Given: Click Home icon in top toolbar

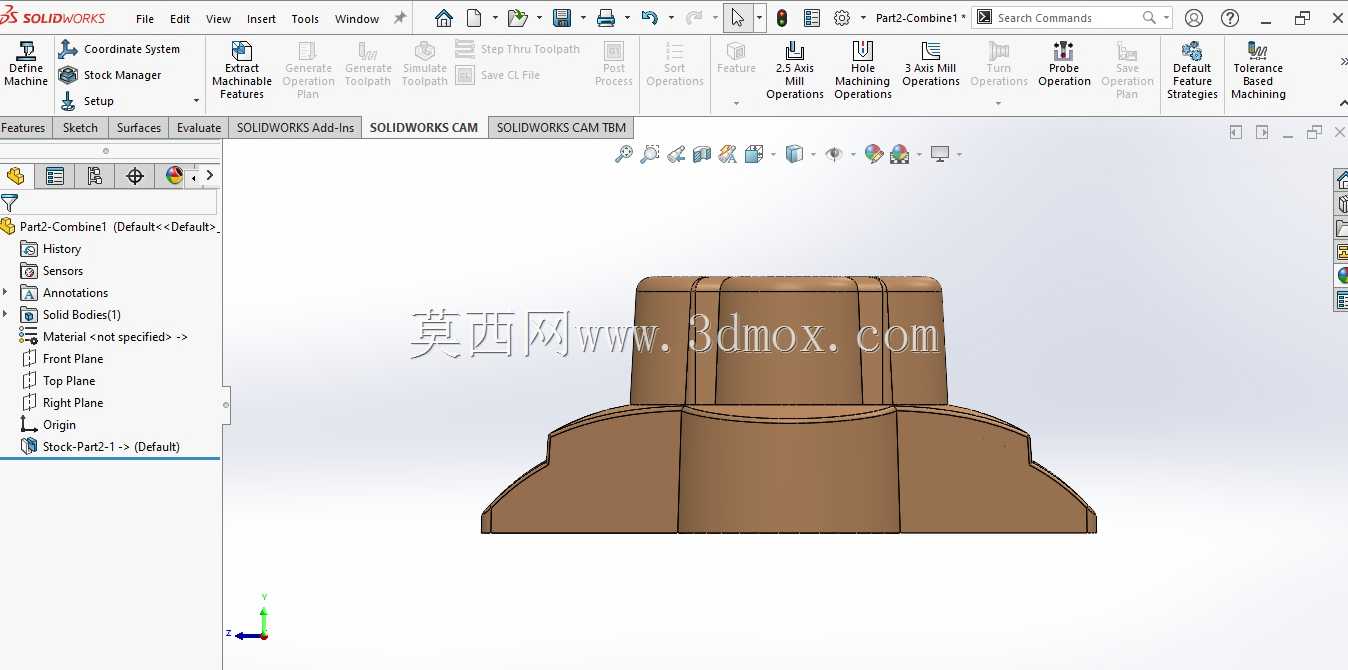Looking at the screenshot, I should tap(444, 18).
